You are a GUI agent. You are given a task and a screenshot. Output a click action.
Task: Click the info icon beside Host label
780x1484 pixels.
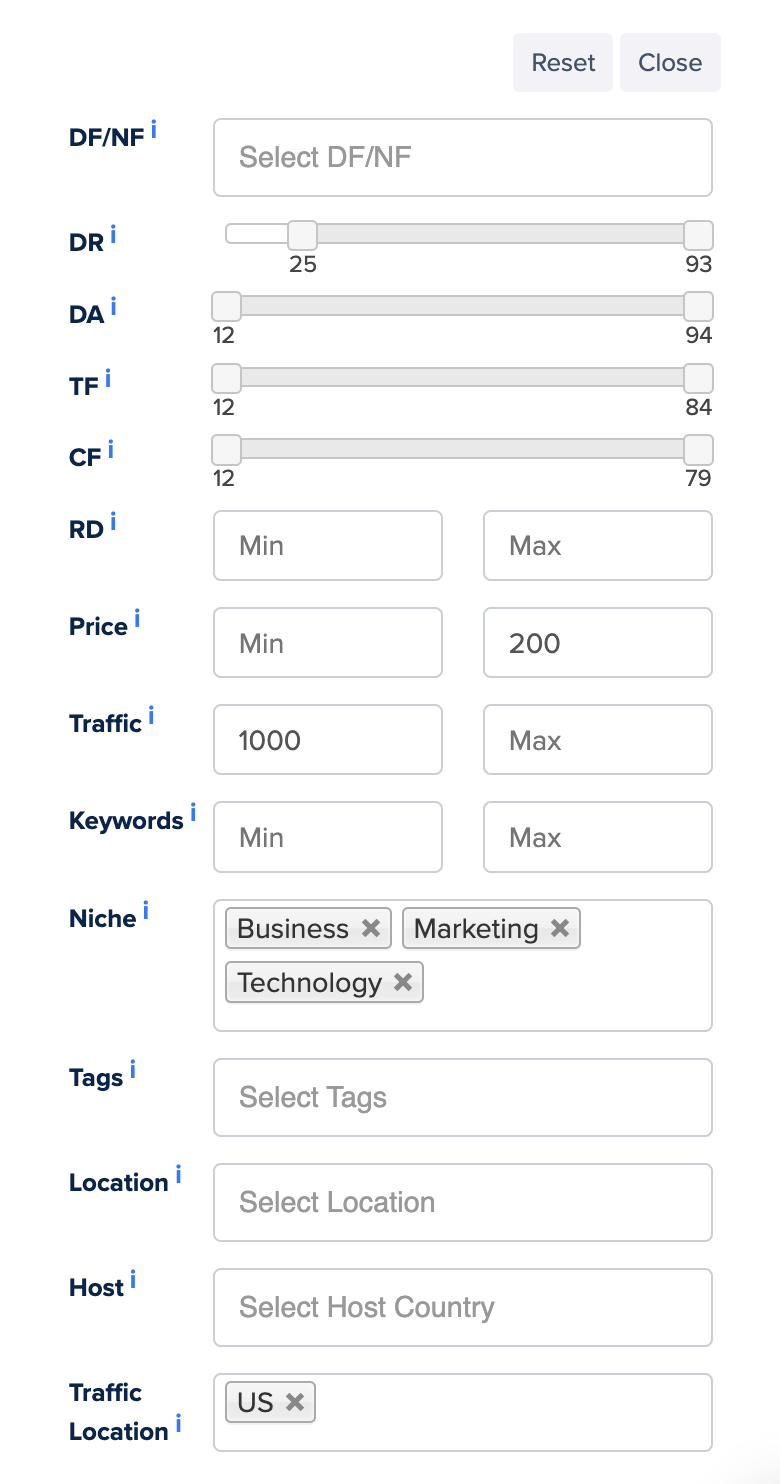click(133, 1280)
